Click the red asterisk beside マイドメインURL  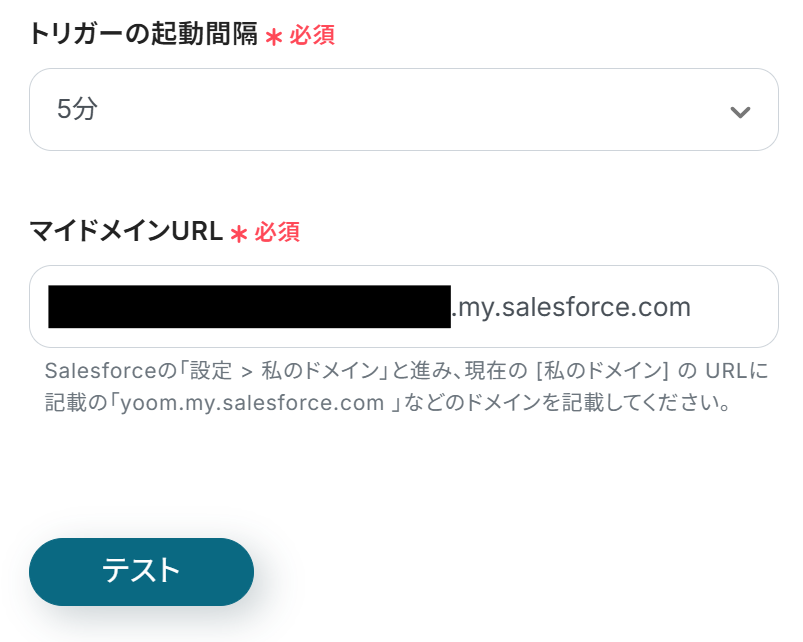click(x=239, y=234)
